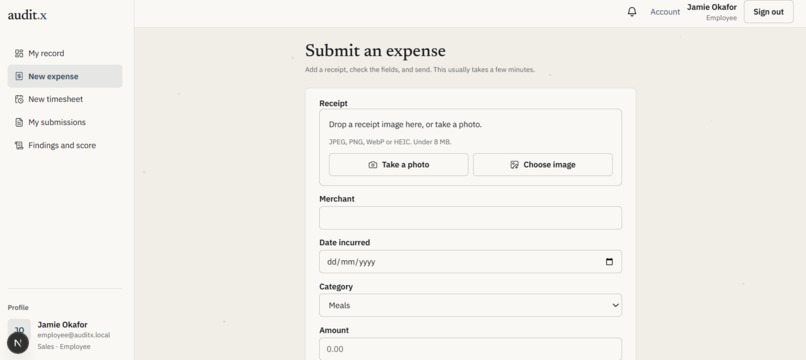
Task: Click employee@auditx.local email text
Action: [x=74, y=335]
